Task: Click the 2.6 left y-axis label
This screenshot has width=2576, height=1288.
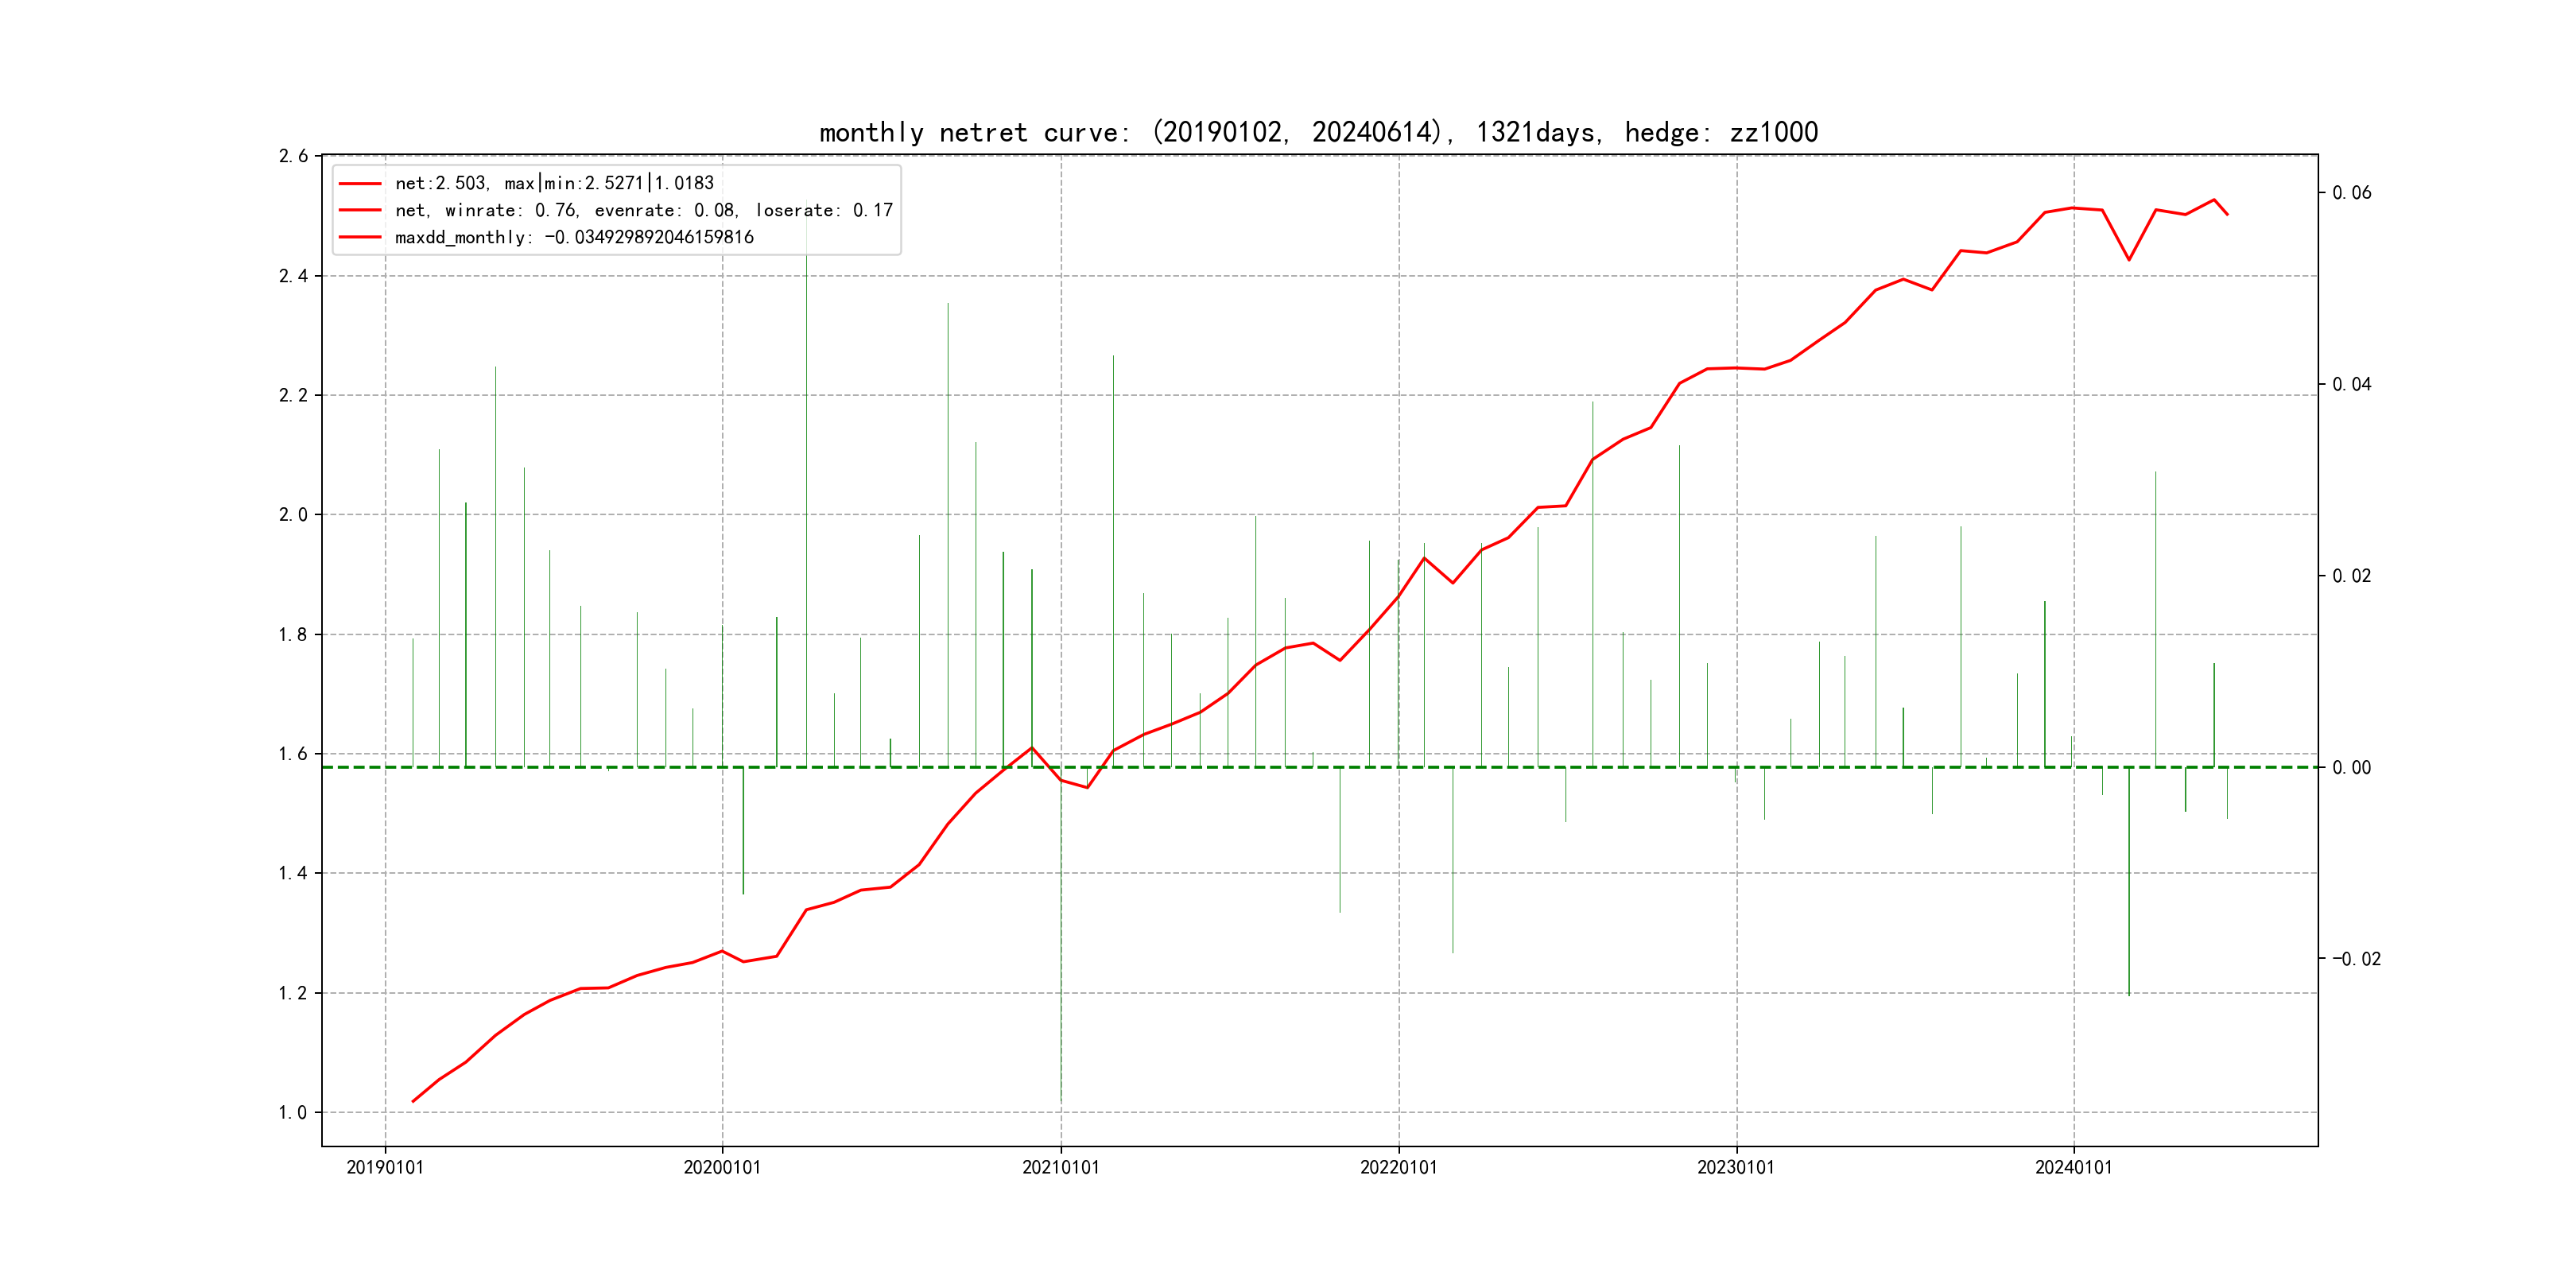Action: pos(293,156)
